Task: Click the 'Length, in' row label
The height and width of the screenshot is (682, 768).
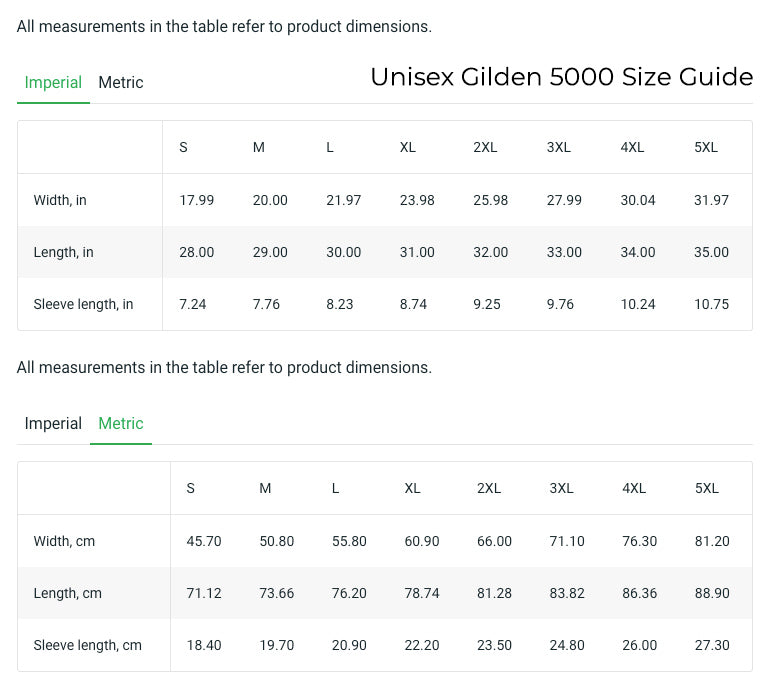Action: [x=63, y=252]
